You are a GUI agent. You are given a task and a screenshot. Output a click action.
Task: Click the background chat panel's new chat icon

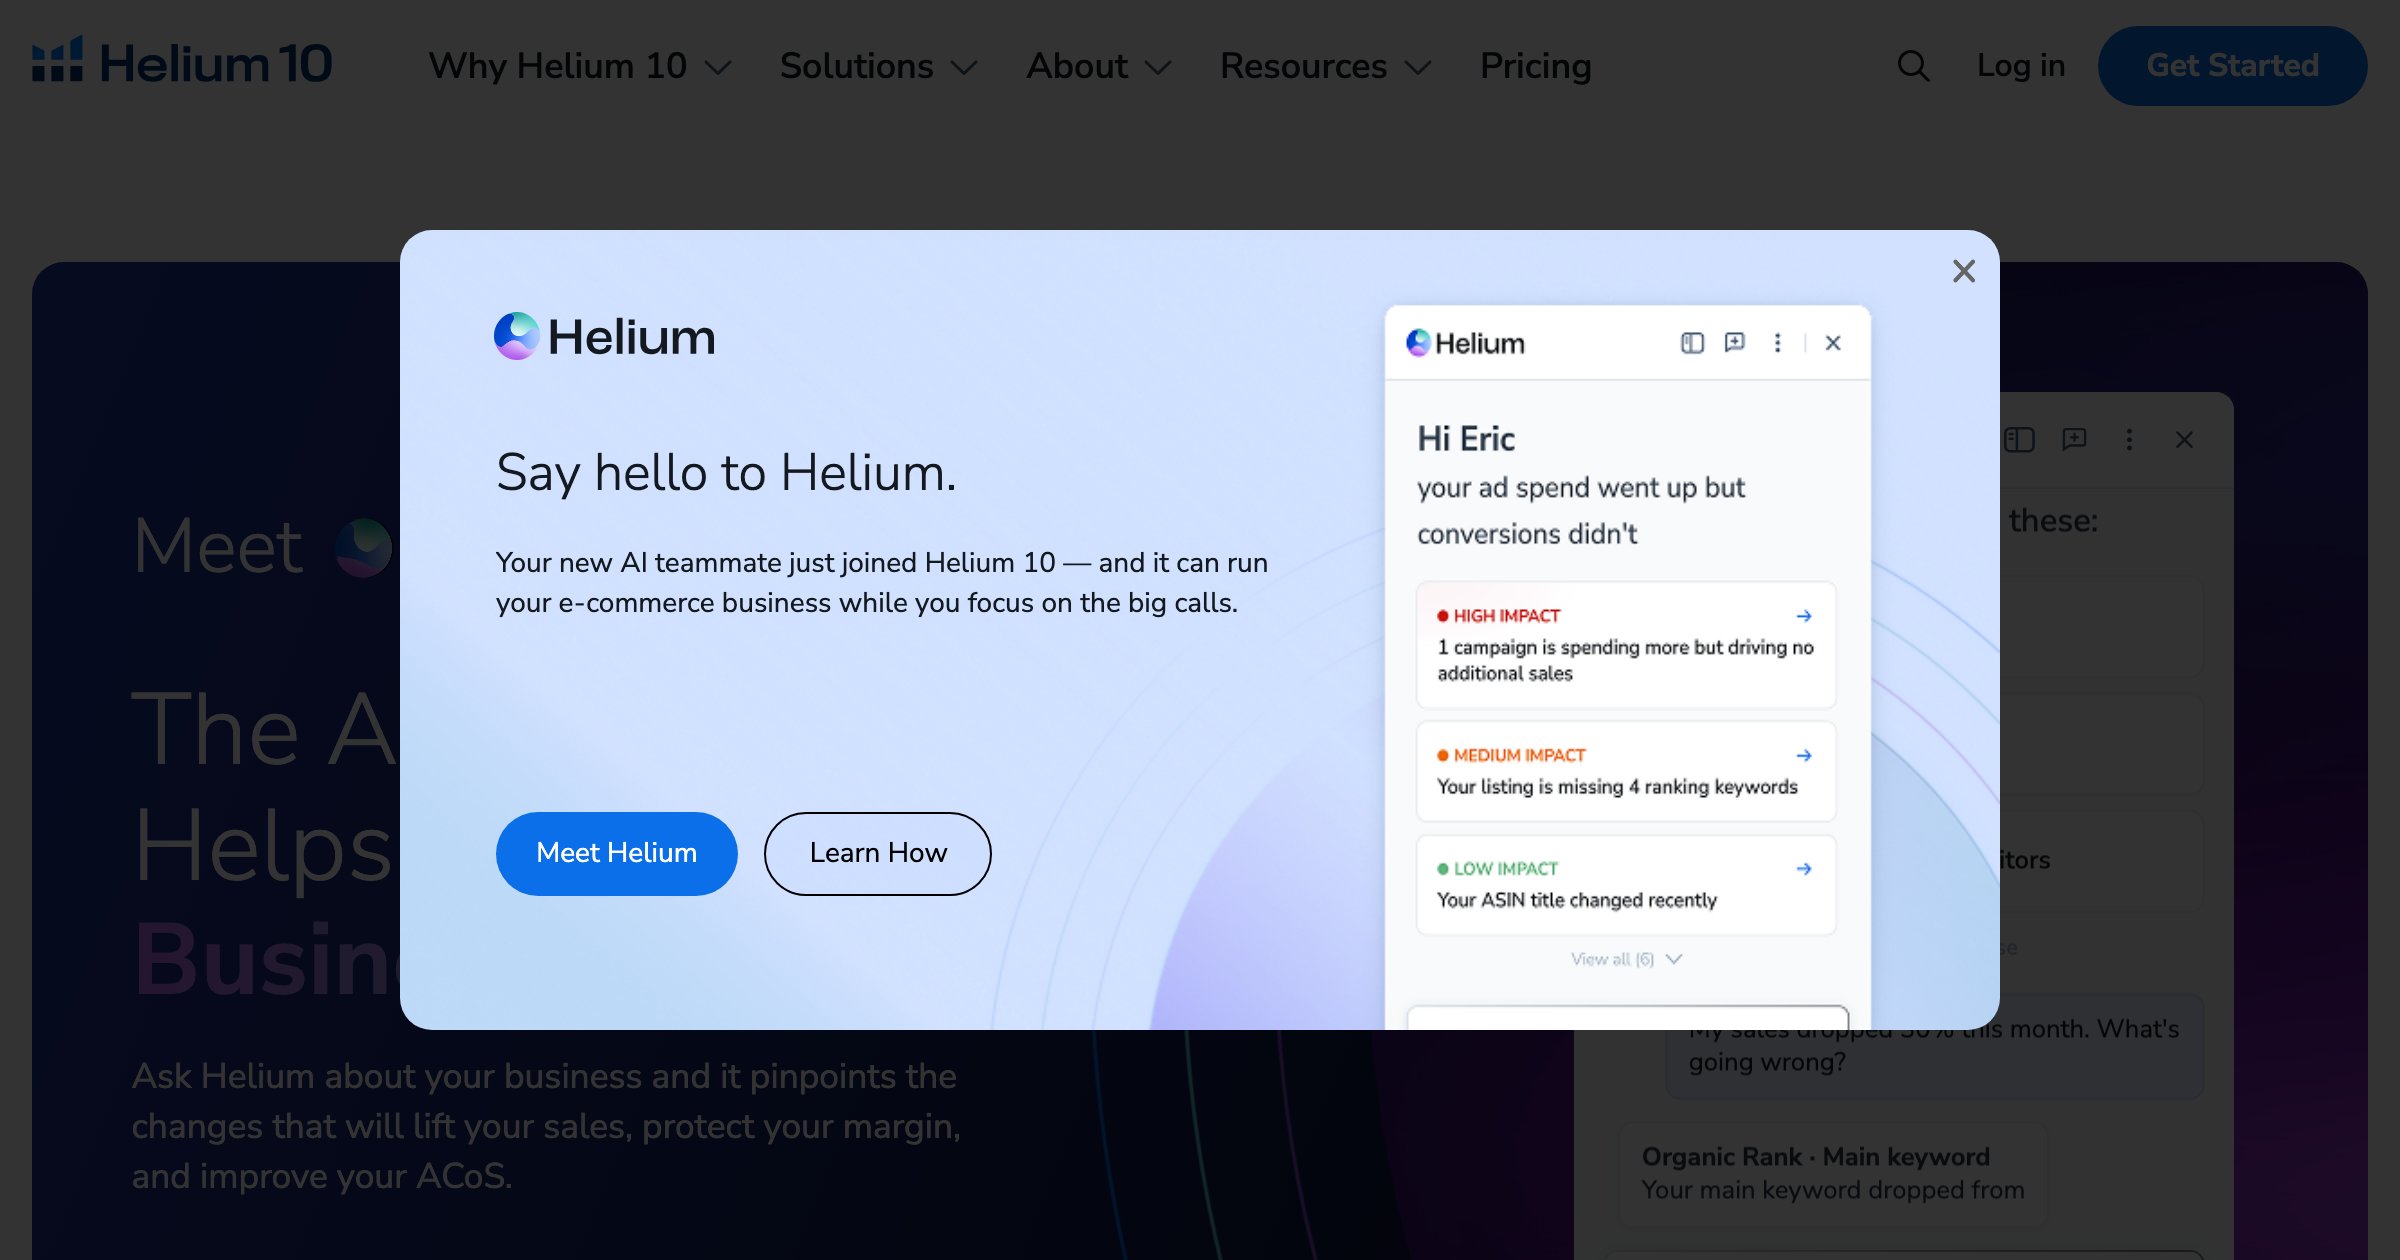point(2074,440)
